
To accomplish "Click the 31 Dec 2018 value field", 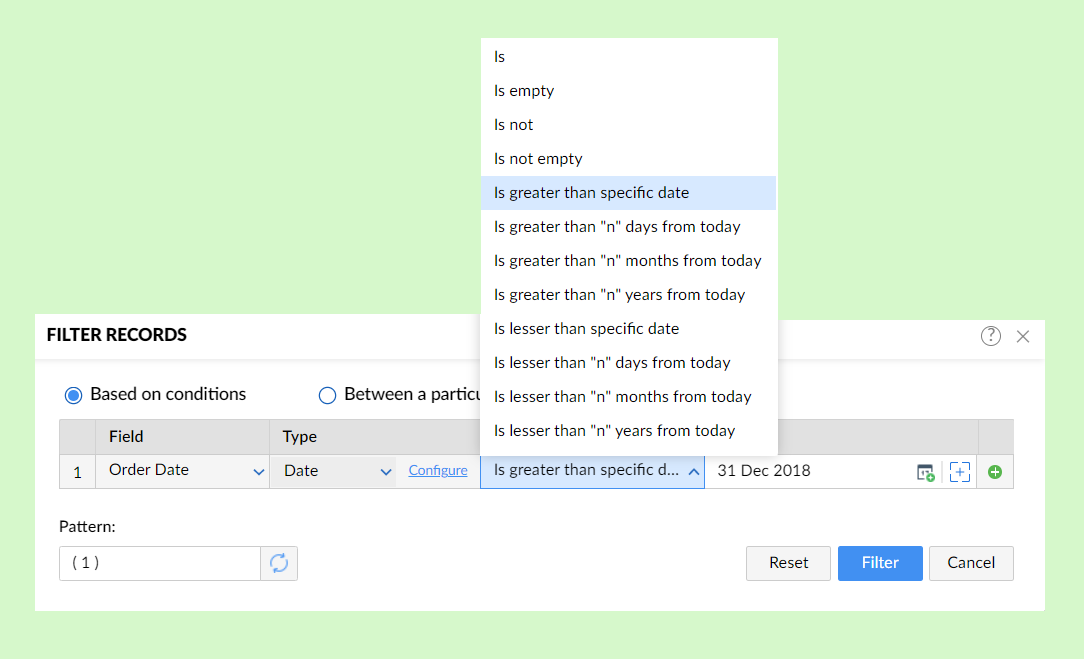I will pyautogui.click(x=809, y=472).
